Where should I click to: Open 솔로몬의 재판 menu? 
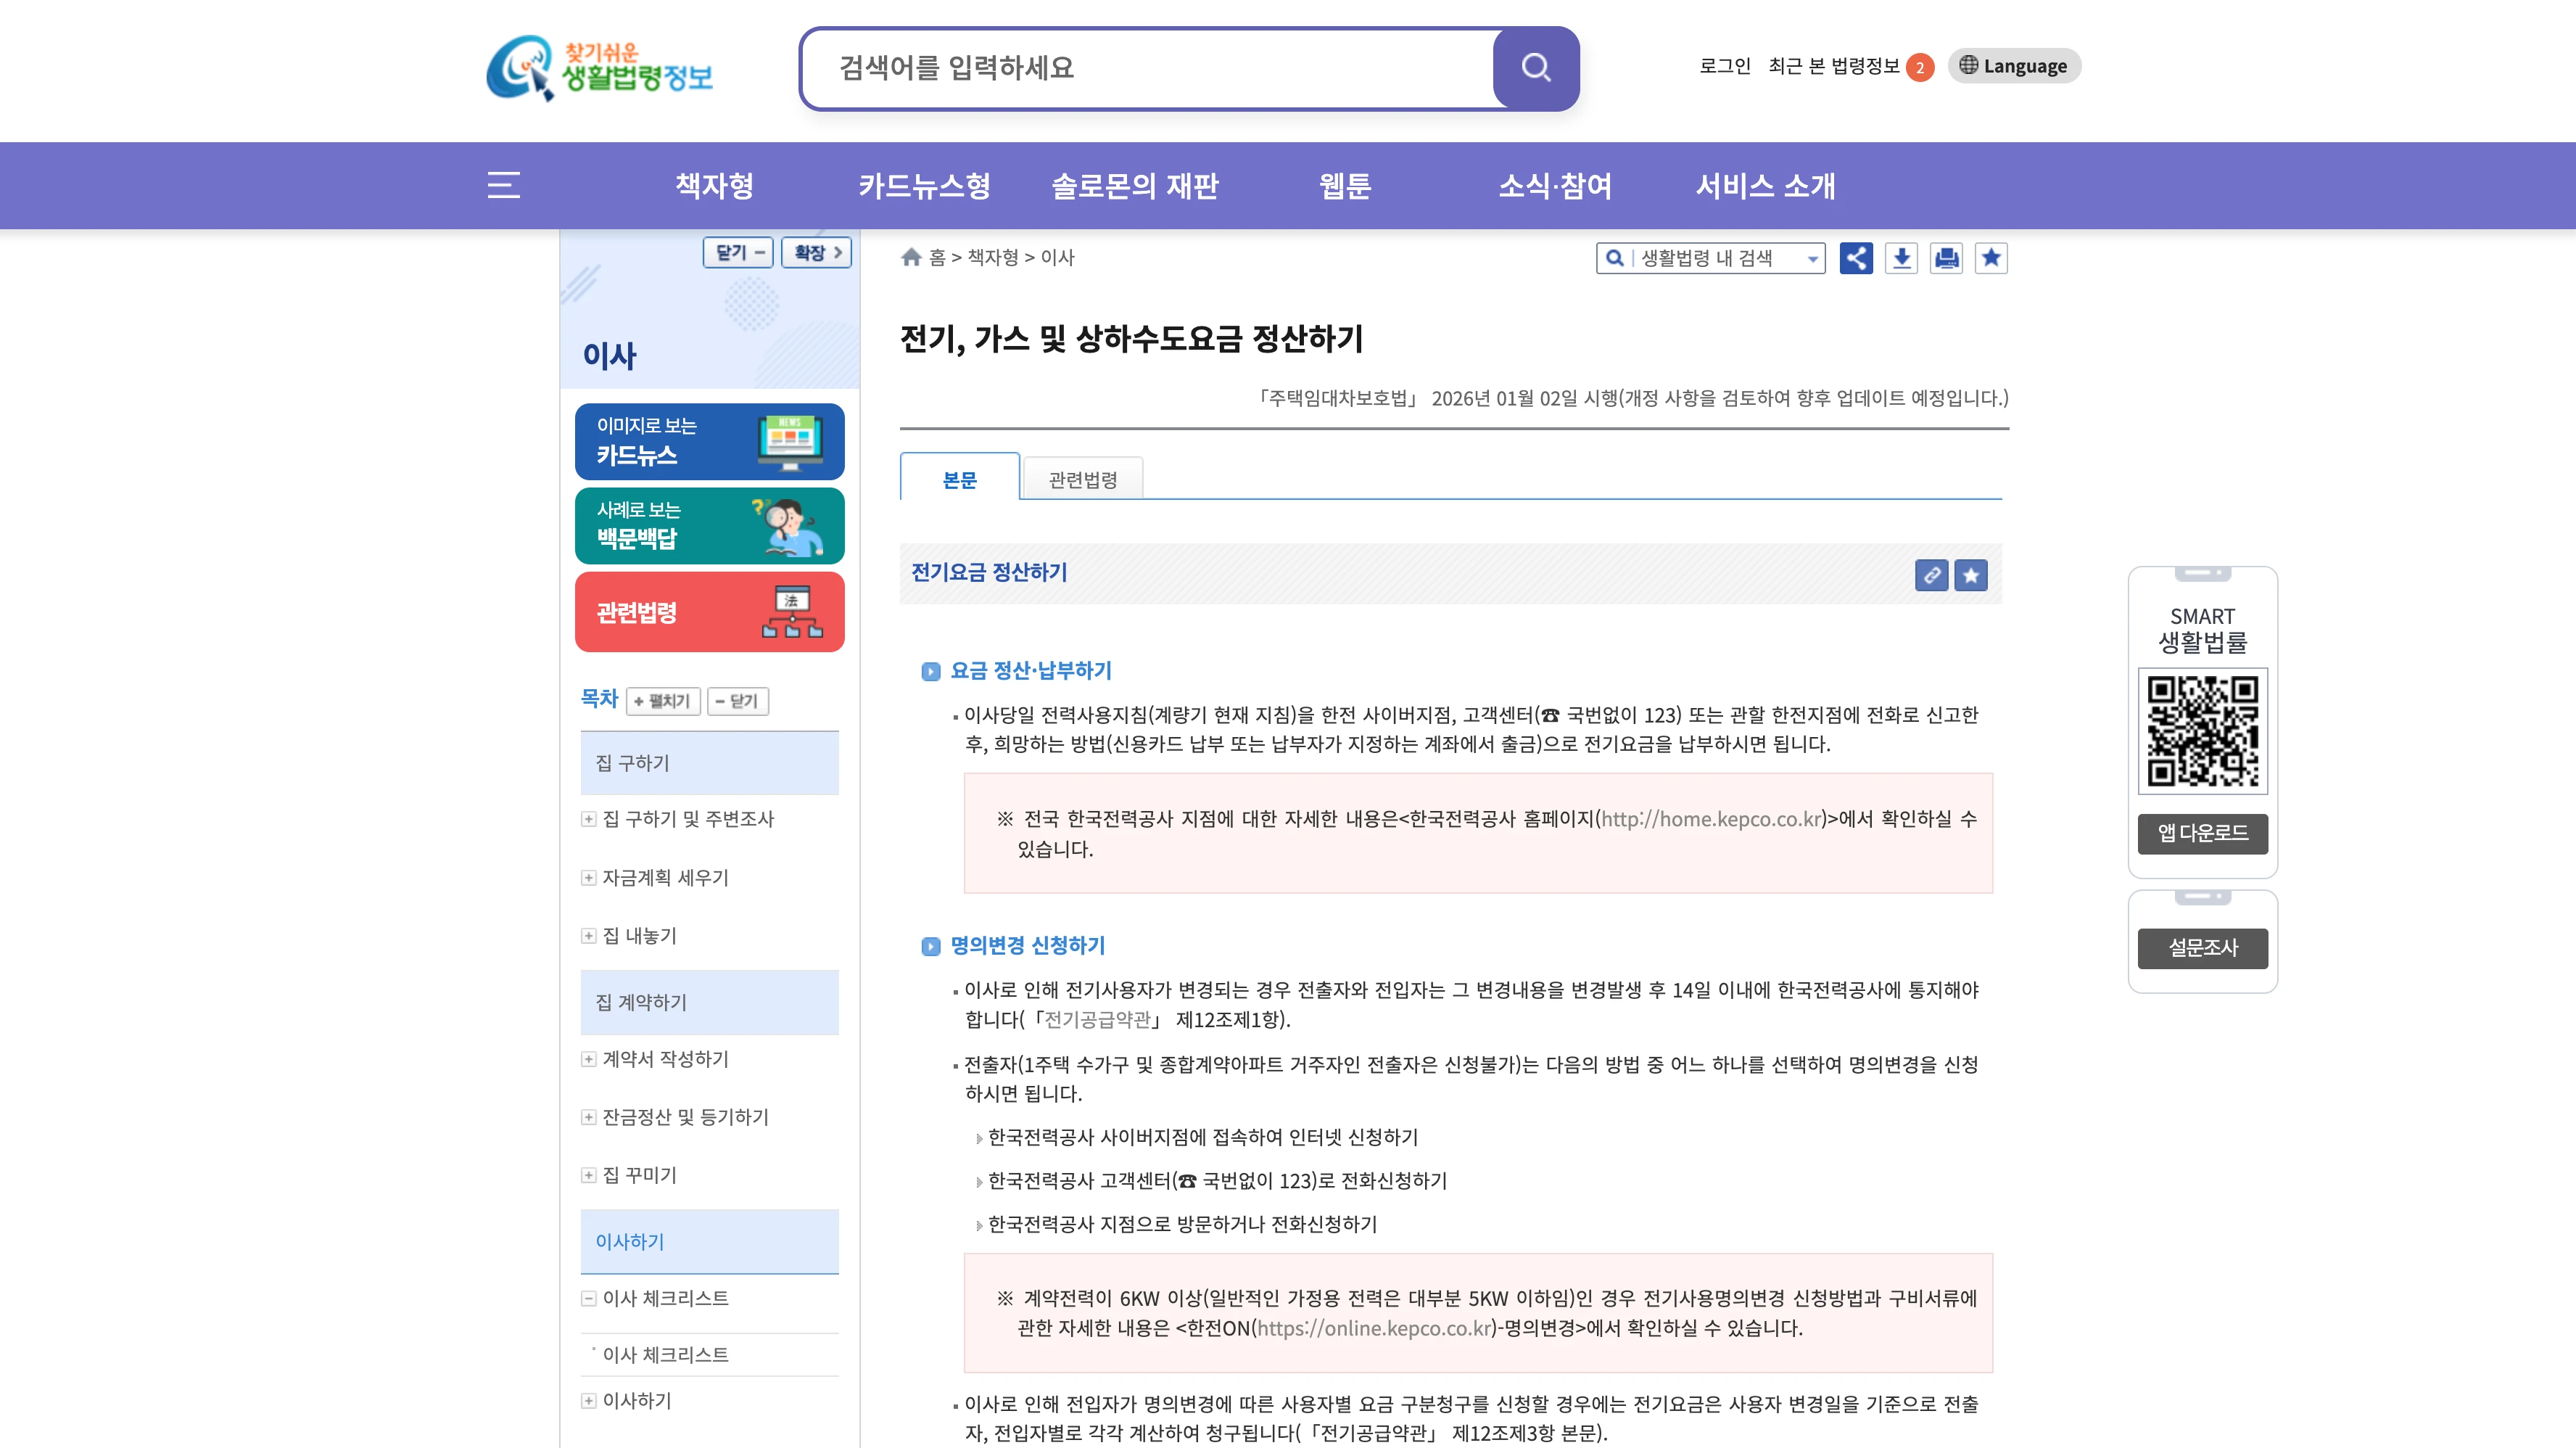click(x=1134, y=186)
